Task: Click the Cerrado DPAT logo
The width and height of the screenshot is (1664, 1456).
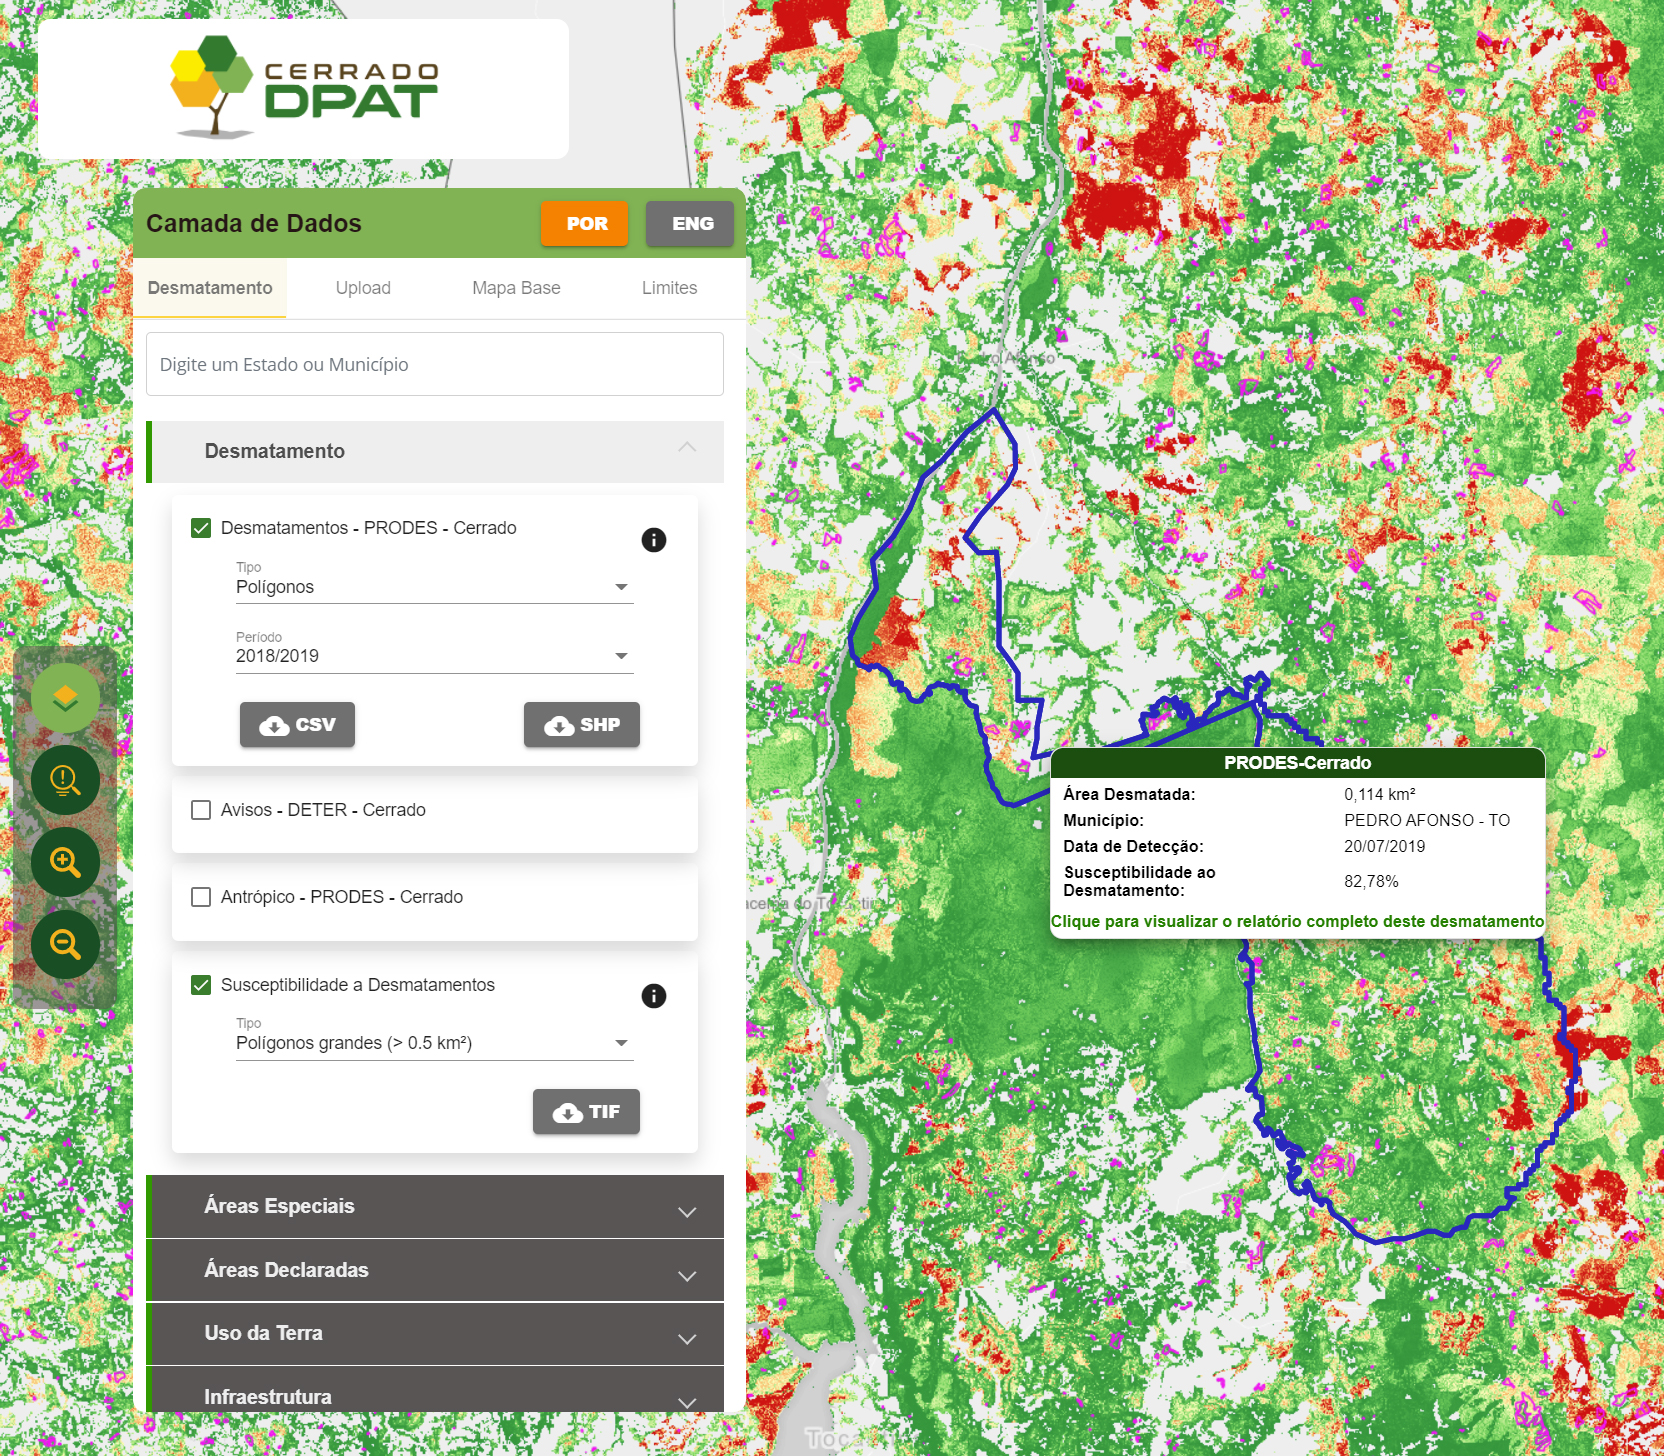Action: click(x=304, y=88)
